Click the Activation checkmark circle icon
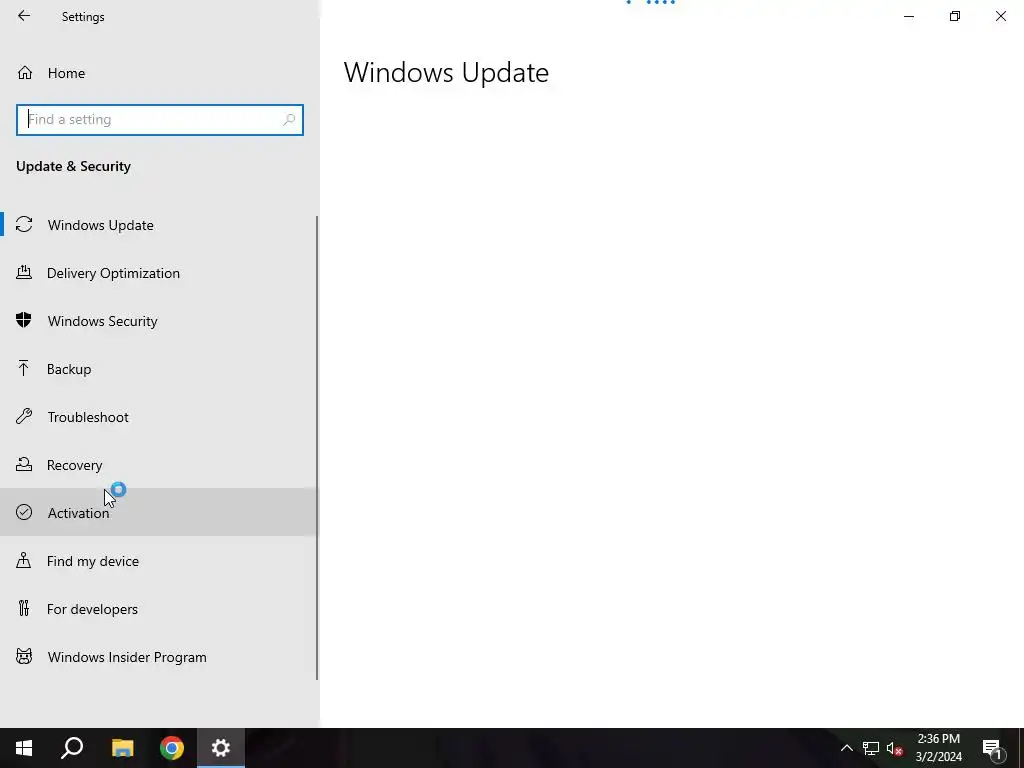 coord(24,512)
